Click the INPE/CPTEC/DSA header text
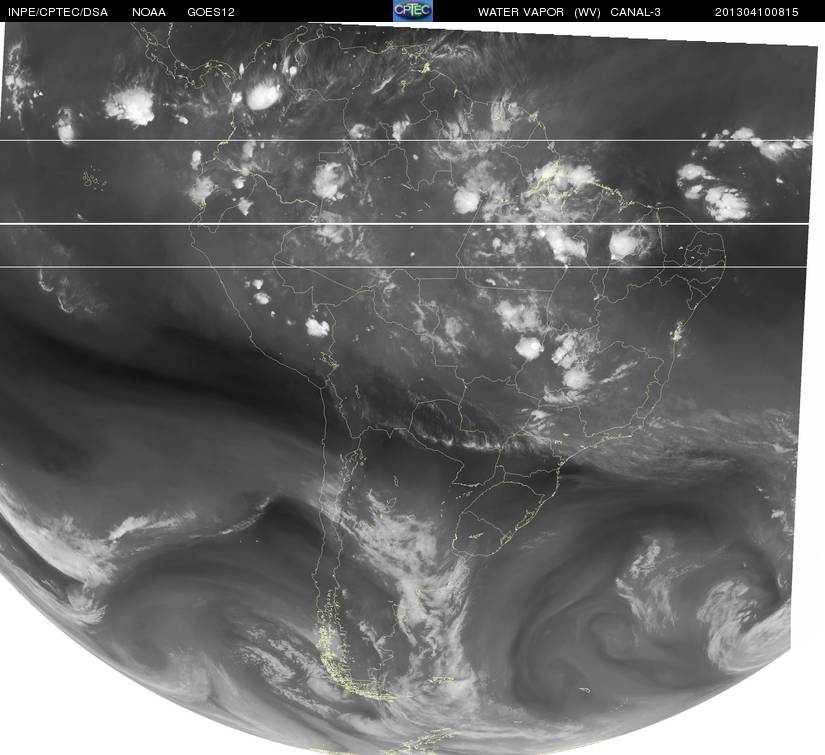 pyautogui.click(x=58, y=12)
